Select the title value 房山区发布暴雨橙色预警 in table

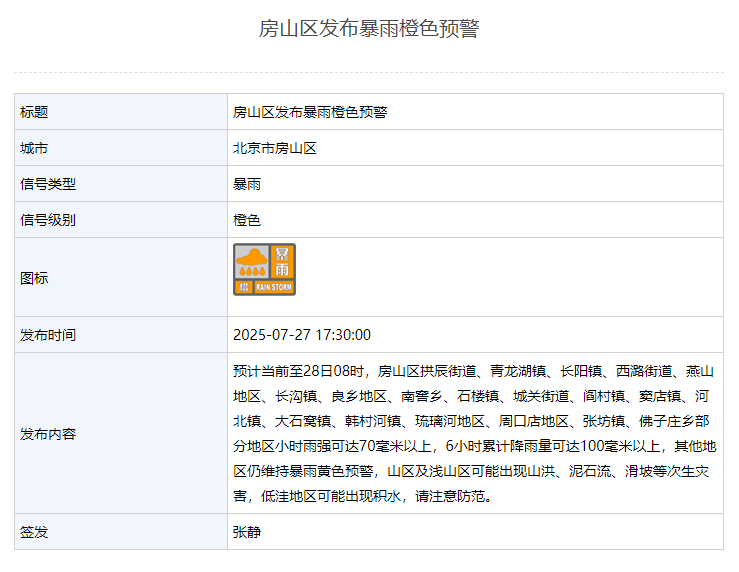click(x=310, y=112)
